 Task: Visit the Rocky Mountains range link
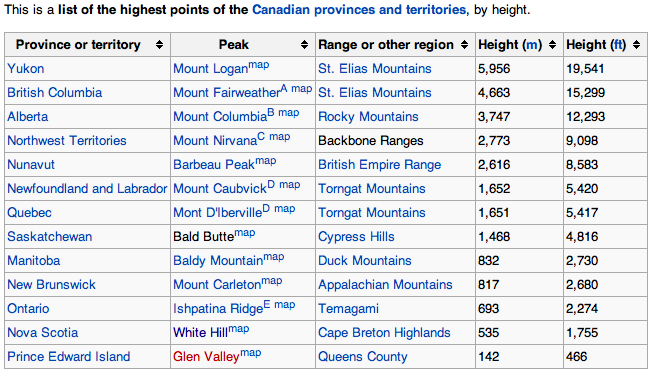point(368,117)
